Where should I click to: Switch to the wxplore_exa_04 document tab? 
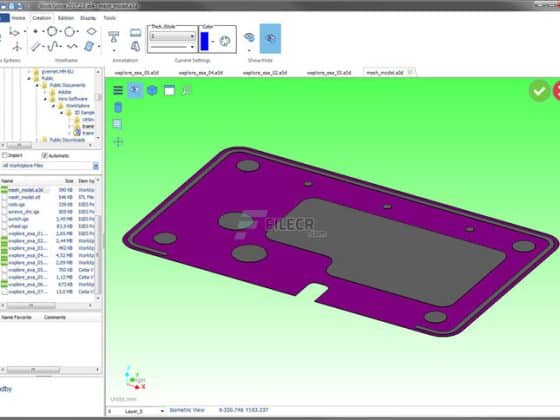point(201,73)
